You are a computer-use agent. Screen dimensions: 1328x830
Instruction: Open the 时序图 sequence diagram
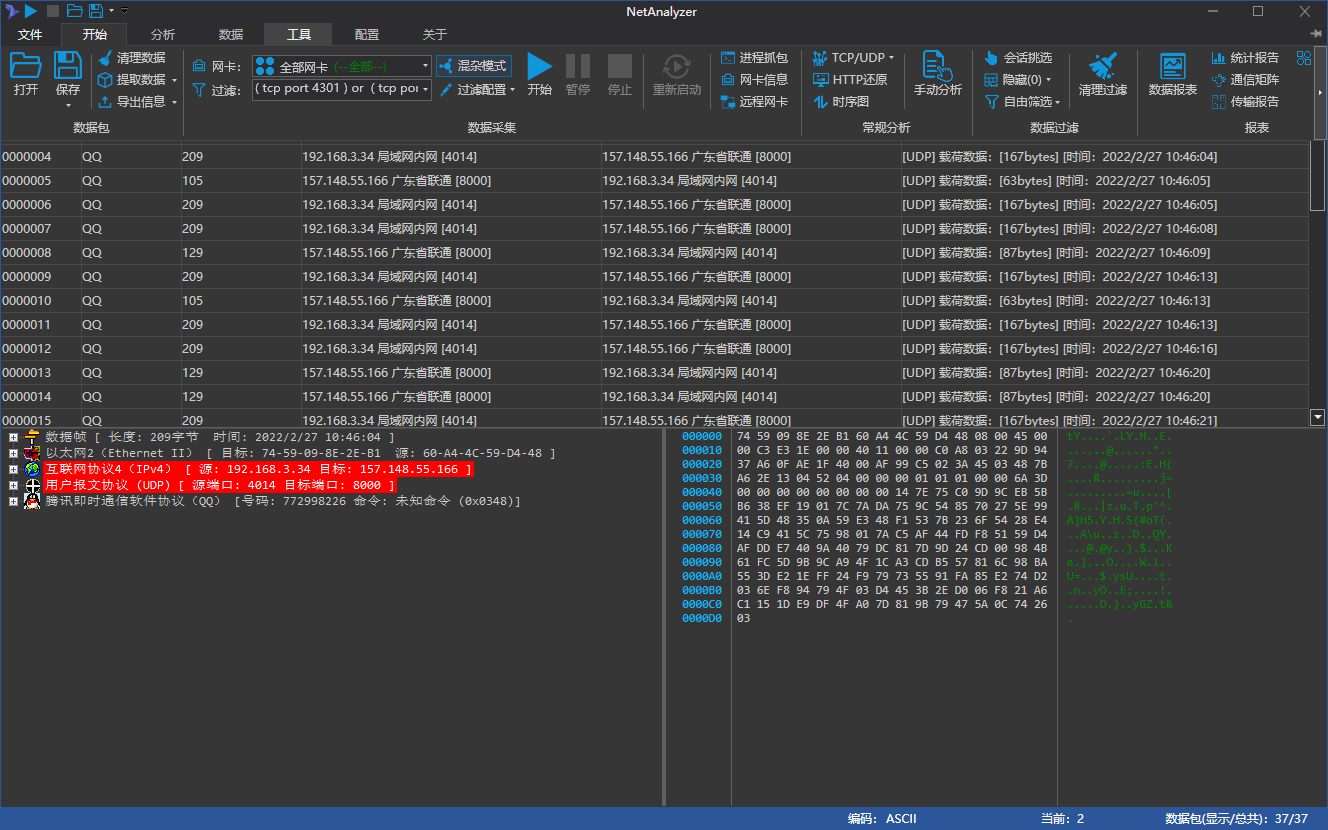point(841,102)
